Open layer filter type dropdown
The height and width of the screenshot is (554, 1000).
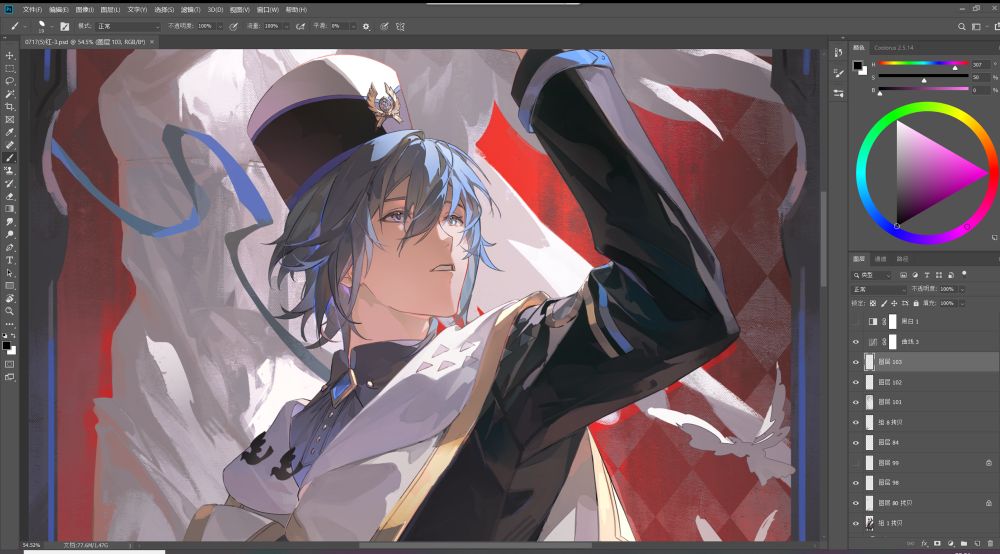(x=872, y=275)
